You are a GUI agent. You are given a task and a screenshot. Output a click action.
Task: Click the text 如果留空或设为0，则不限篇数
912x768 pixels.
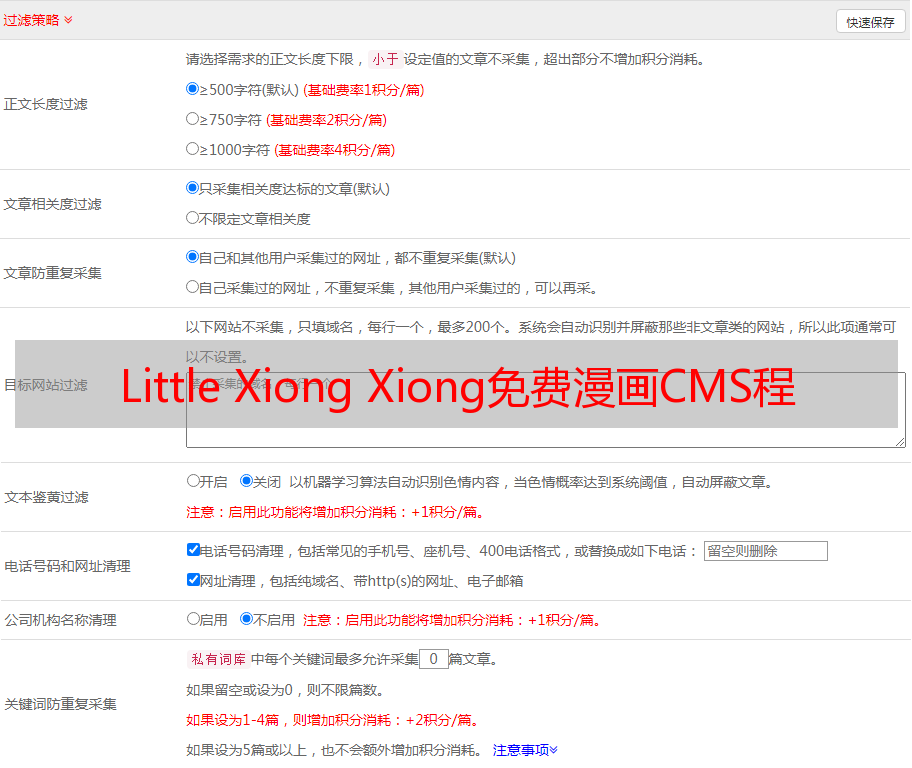(285, 690)
